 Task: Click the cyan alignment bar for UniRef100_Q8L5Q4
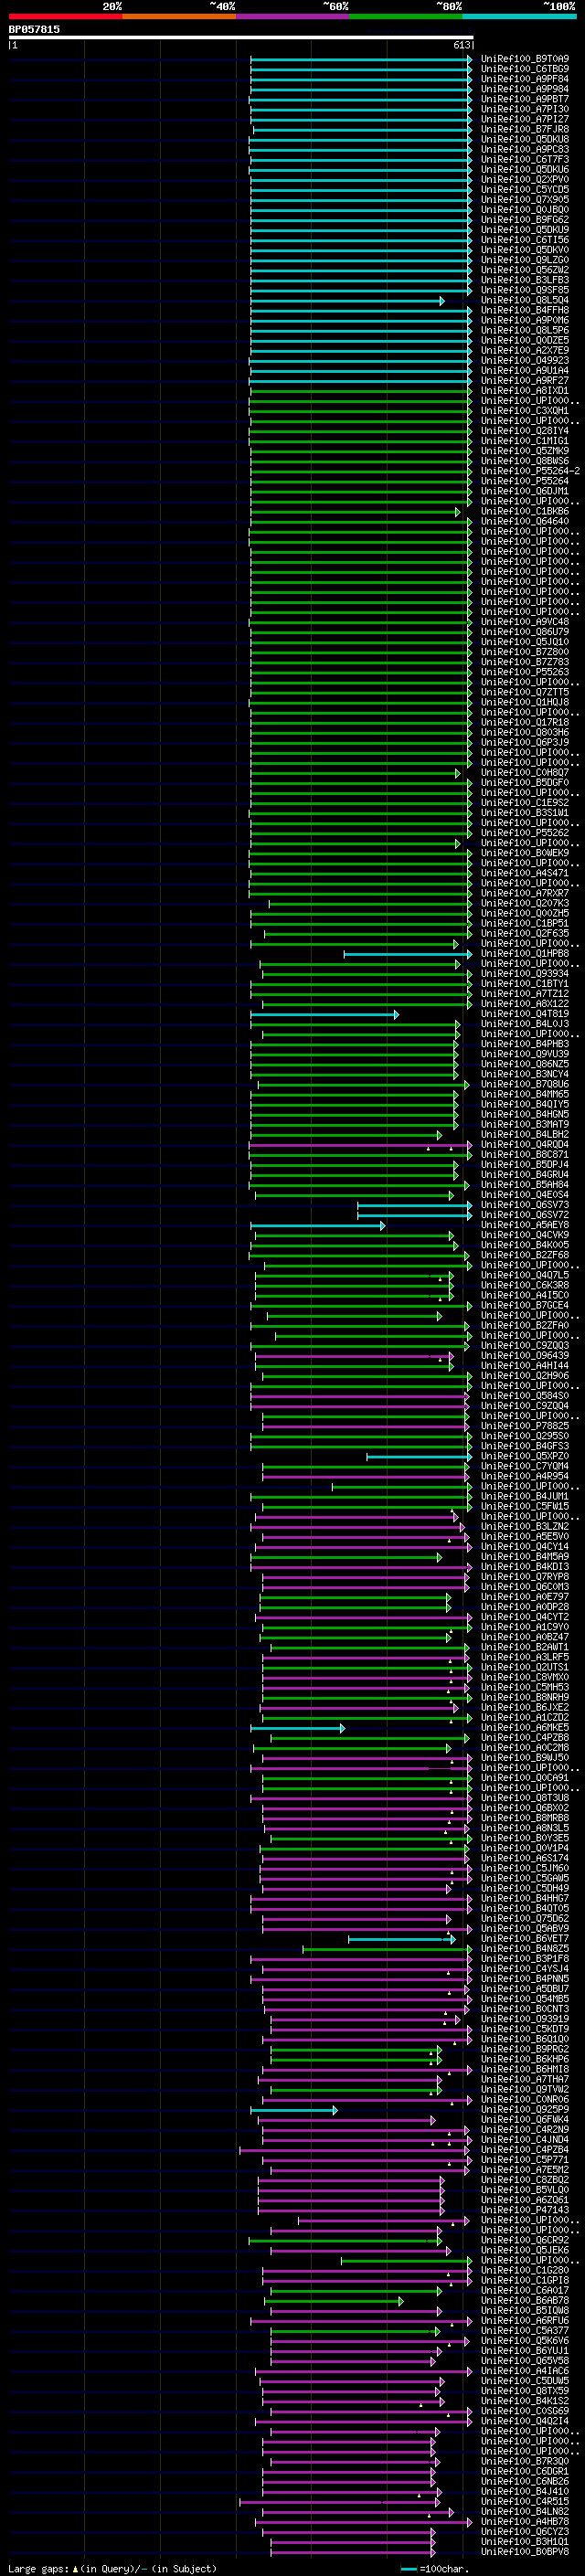pyautogui.click(x=347, y=301)
